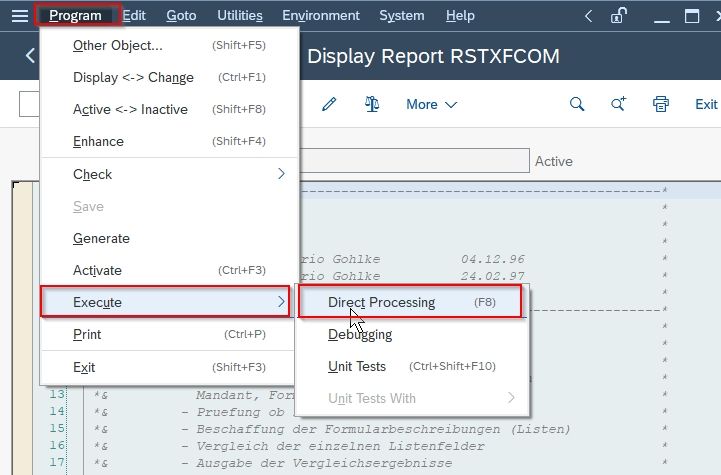Choose Exit from Program menu
Viewport: 721px width, 475px height.
(168, 367)
